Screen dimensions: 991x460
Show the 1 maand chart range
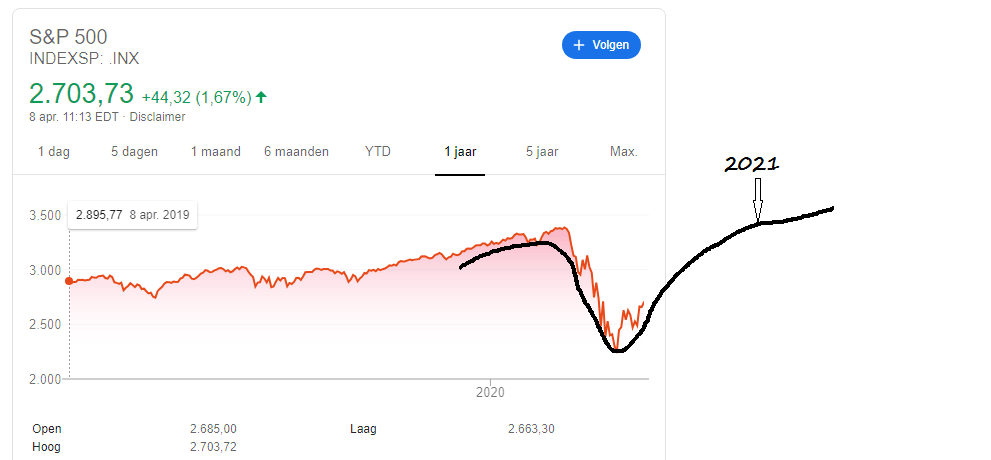(216, 152)
